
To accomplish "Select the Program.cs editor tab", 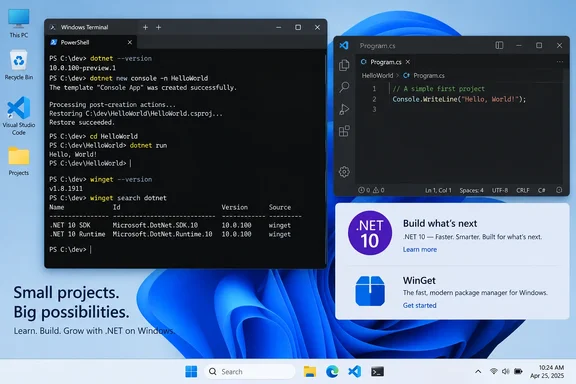I will tap(385, 62).
